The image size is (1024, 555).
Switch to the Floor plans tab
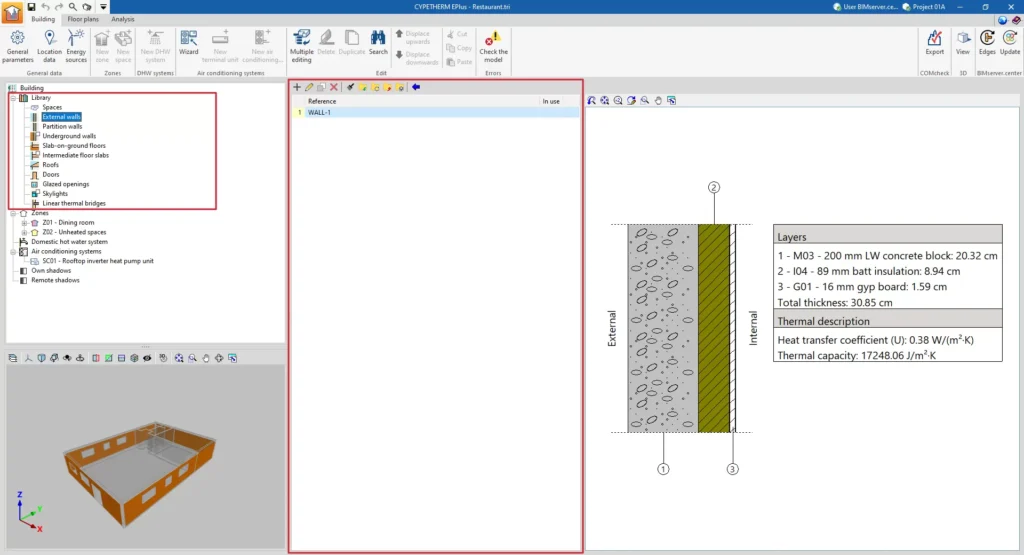(x=82, y=19)
